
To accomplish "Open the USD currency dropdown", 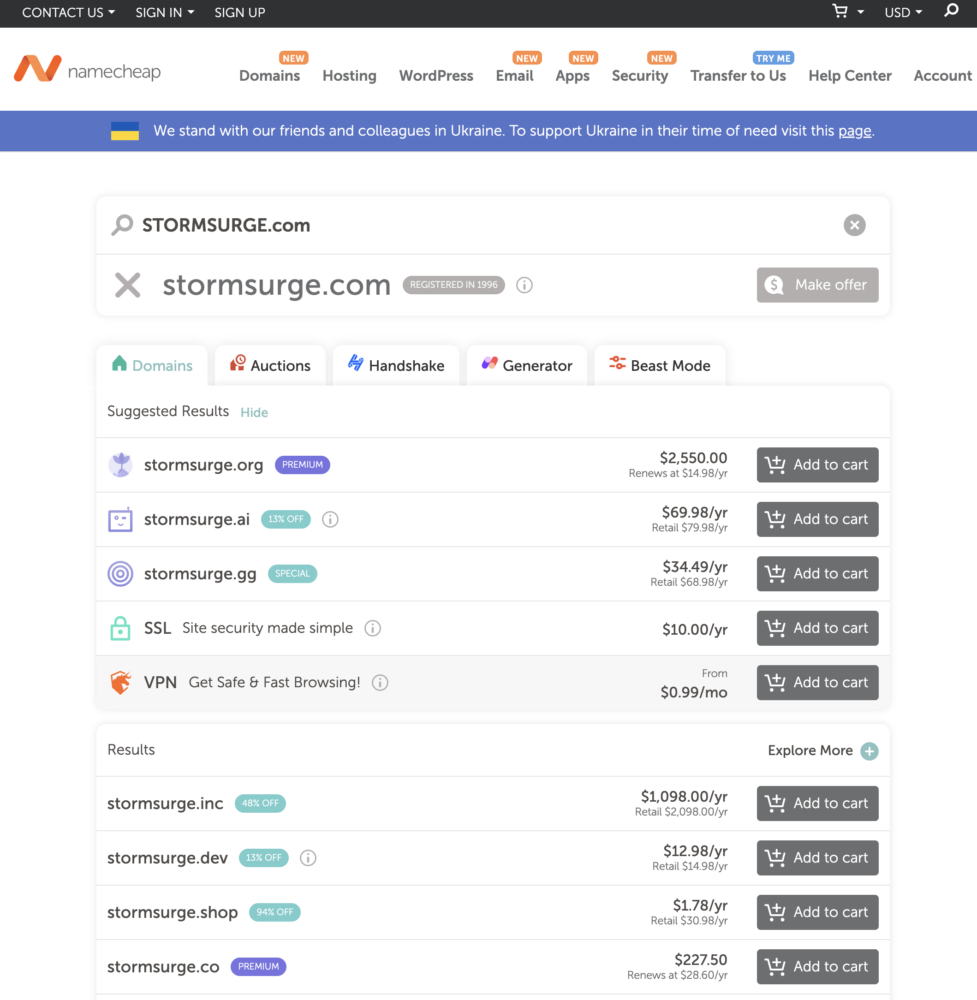I will click(x=903, y=12).
